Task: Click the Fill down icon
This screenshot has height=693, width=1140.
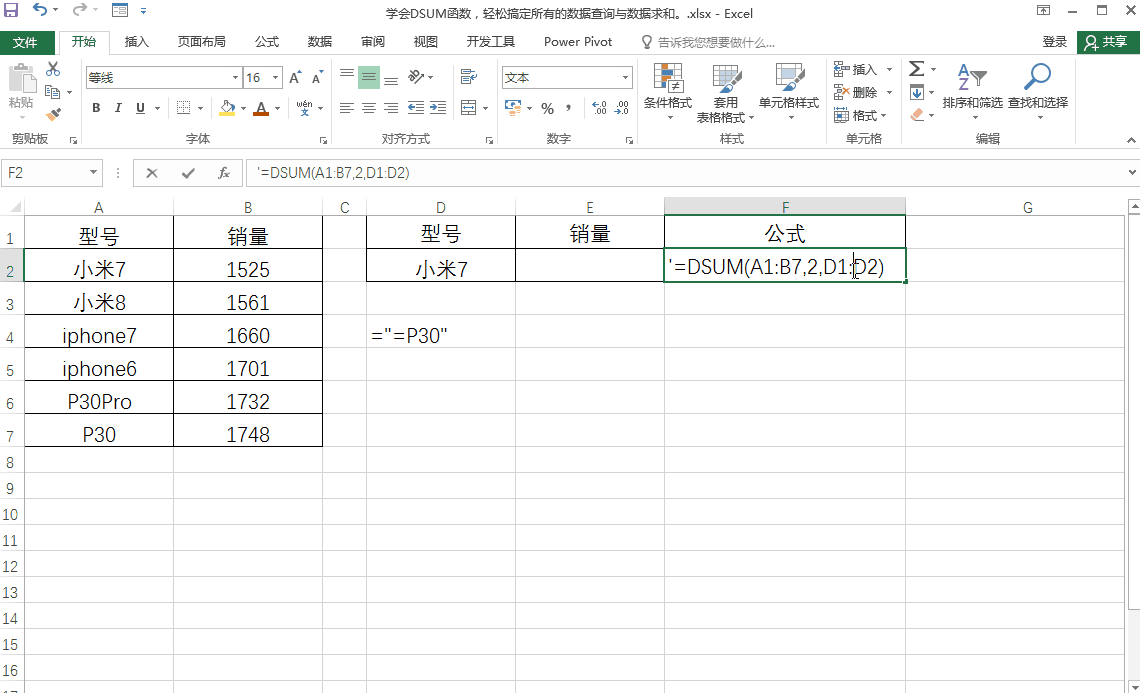Action: pos(917,92)
